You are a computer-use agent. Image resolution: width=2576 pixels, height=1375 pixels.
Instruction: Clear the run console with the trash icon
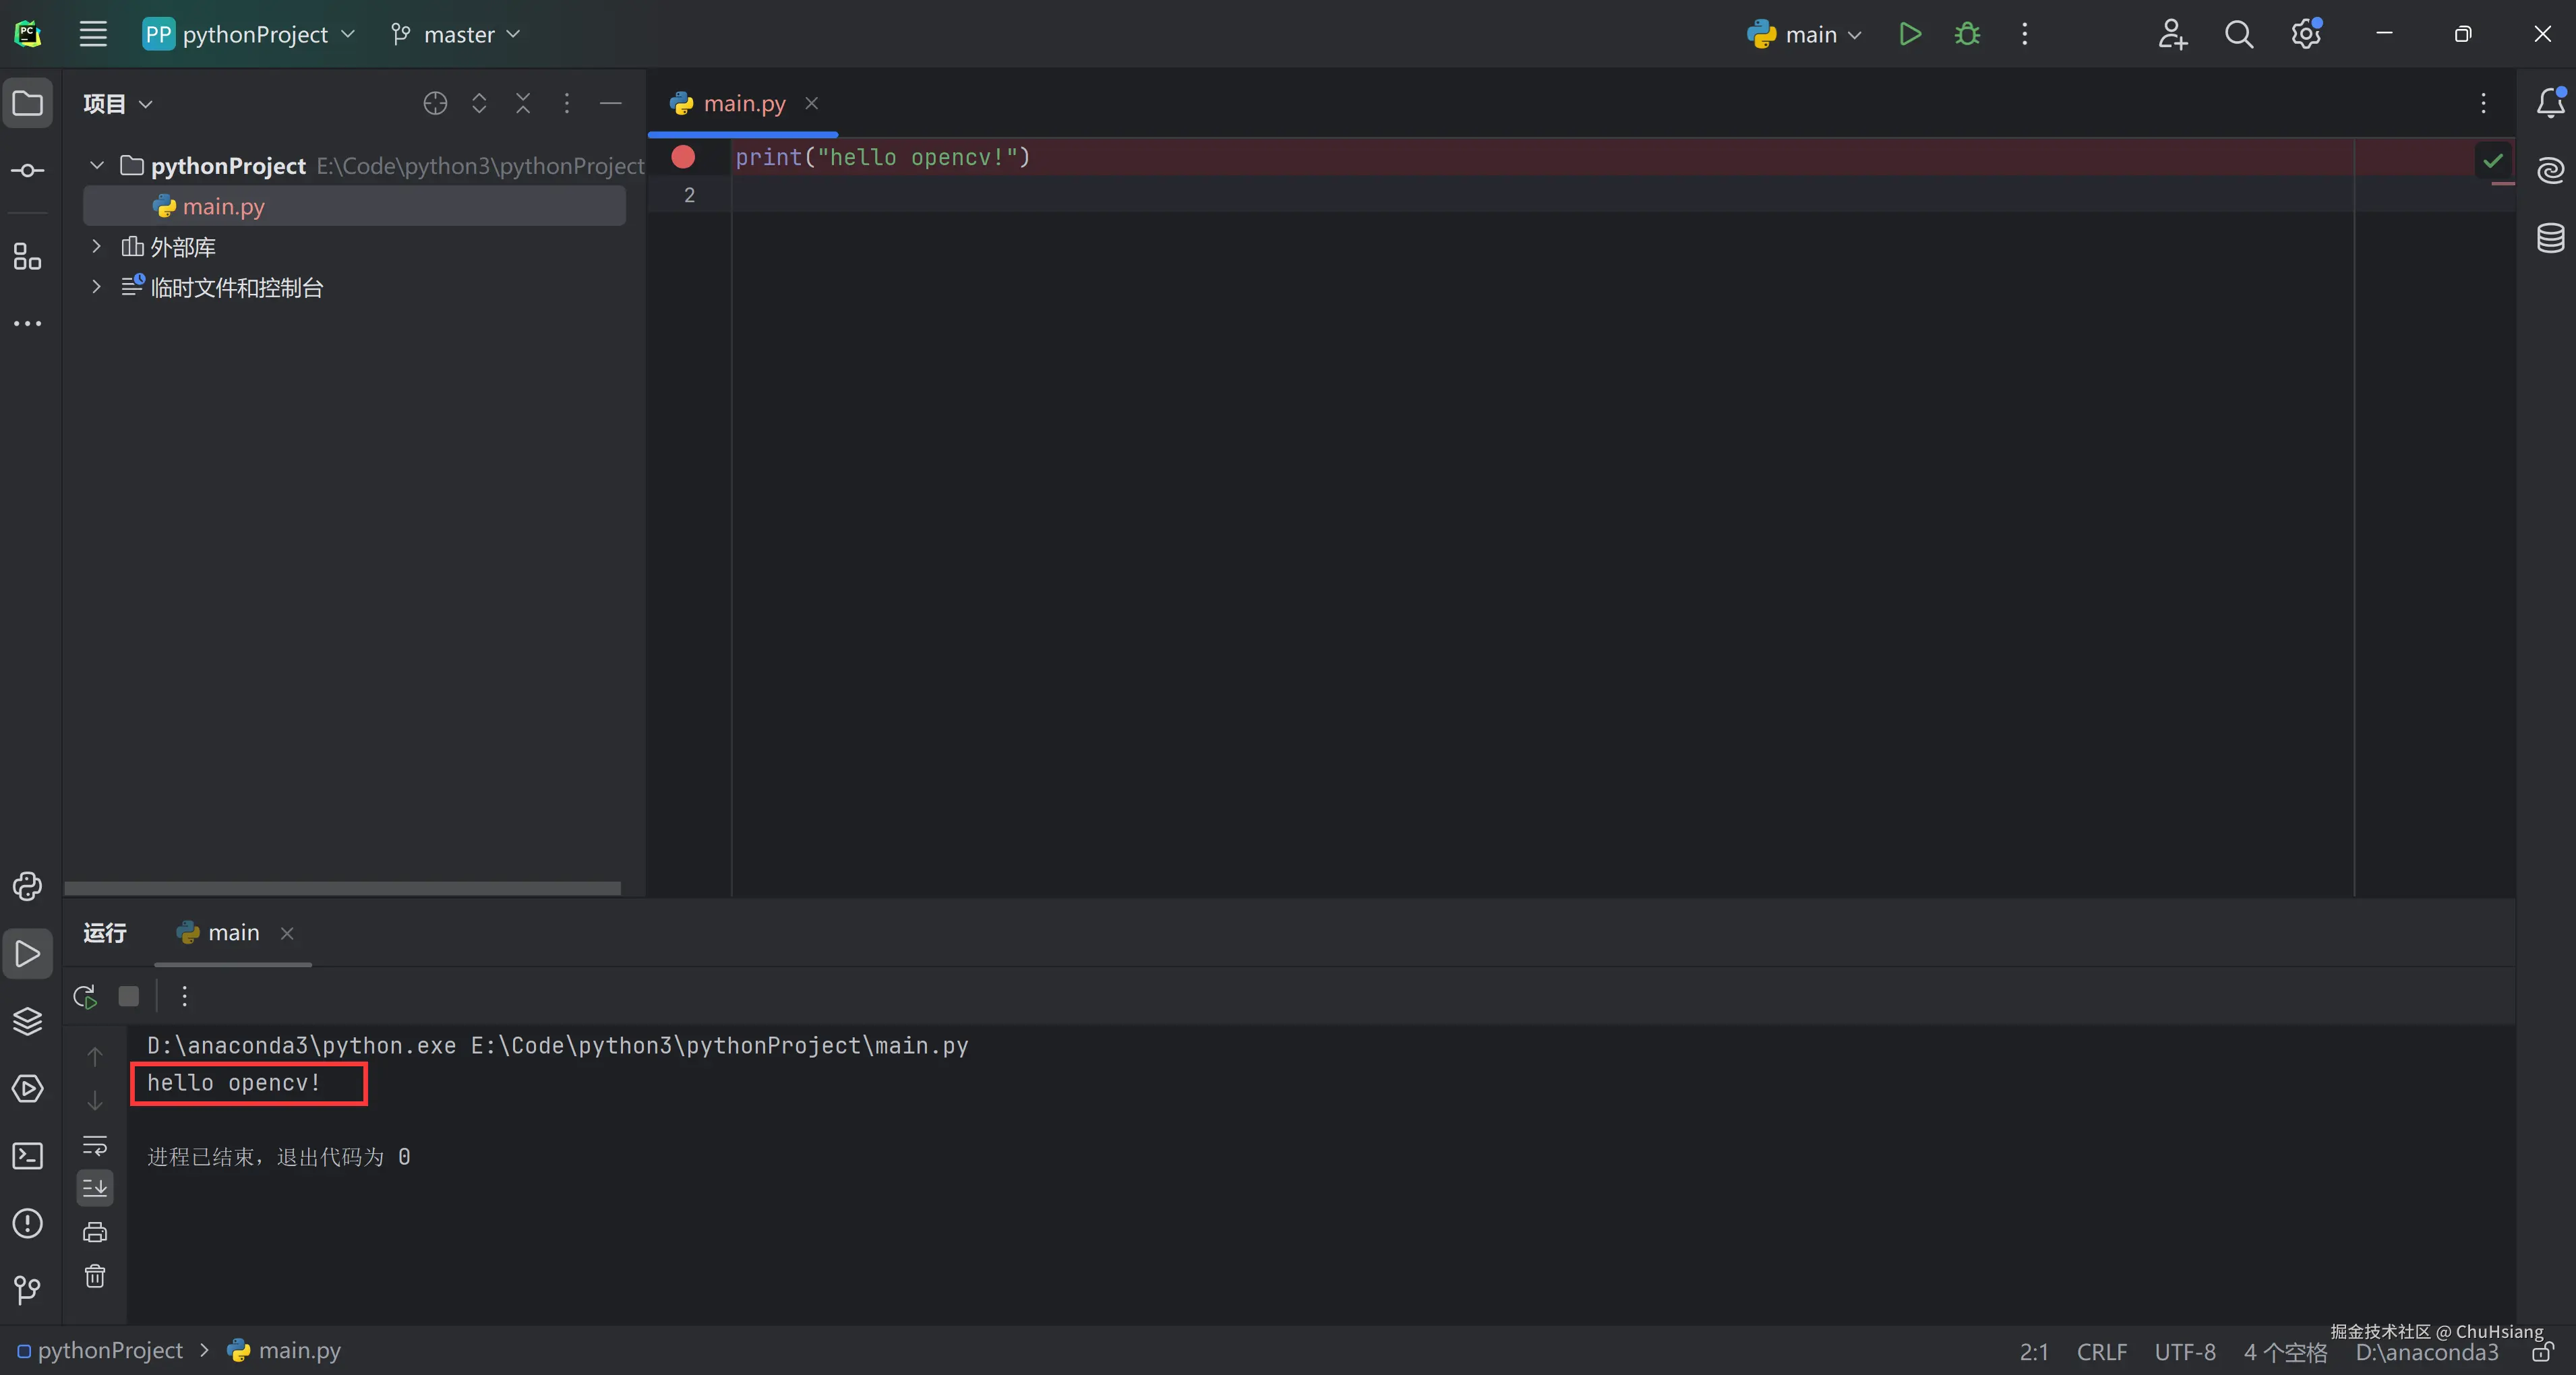[95, 1276]
